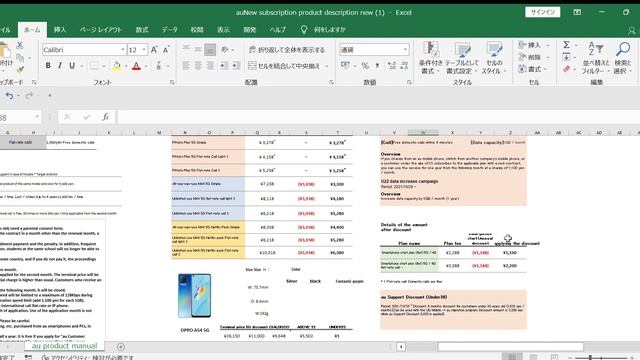This screenshot has height=360, width=640.
Task: Toggle wrap text (折り返して全体を表示する)
Action: (x=287, y=50)
